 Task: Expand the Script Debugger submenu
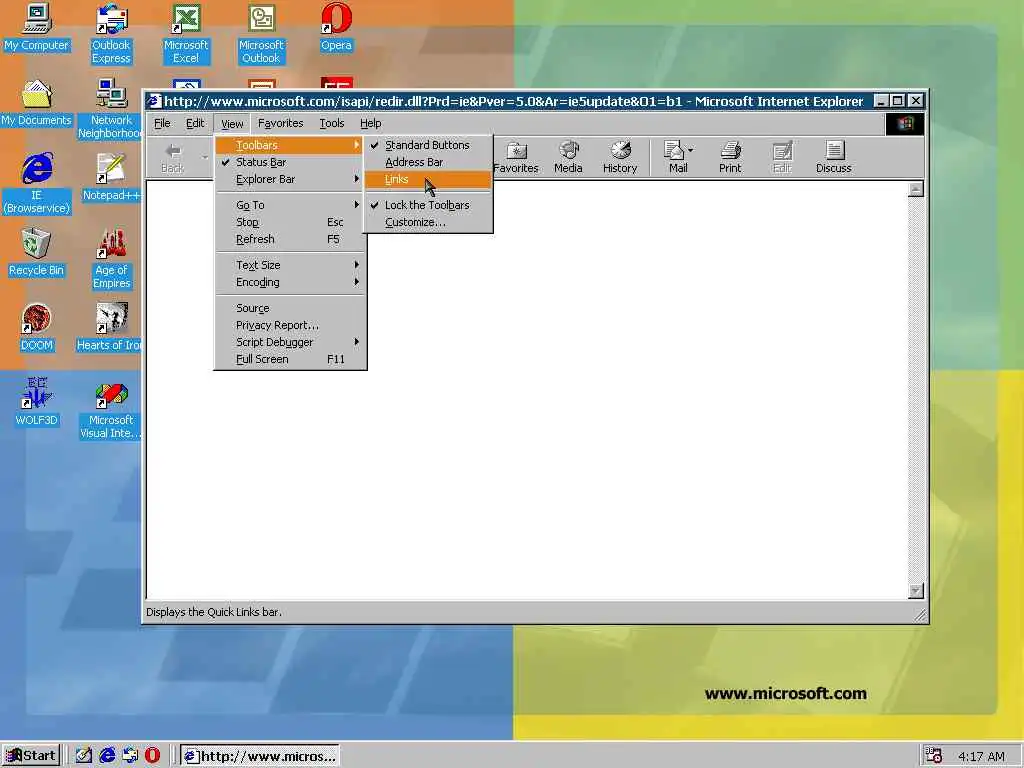(x=291, y=342)
